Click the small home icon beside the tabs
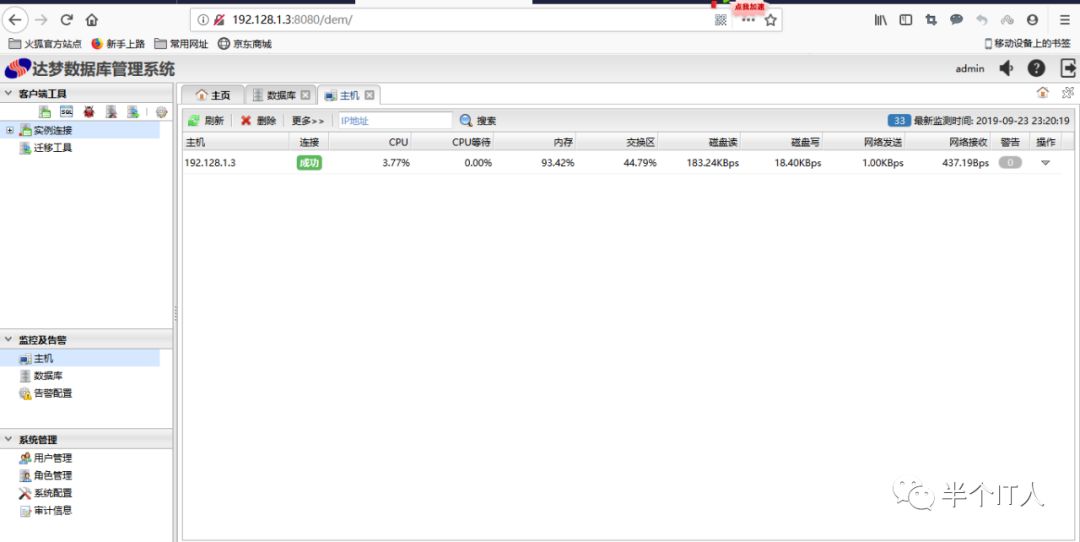This screenshot has height=542, width=1080. point(1043,92)
